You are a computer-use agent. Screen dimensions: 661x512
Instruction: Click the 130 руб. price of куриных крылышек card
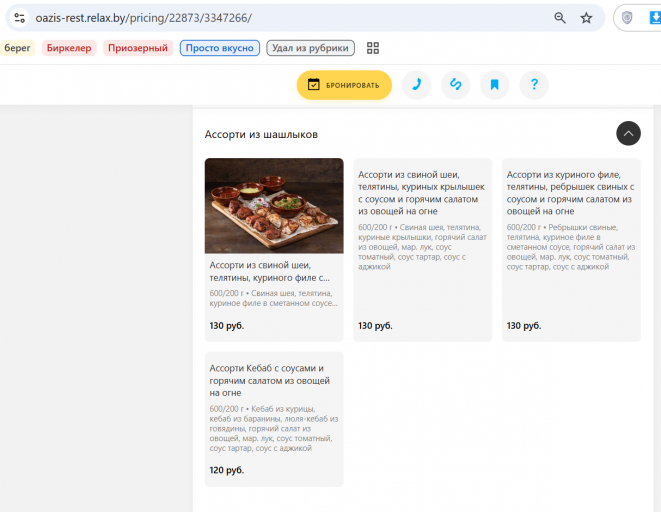point(375,326)
